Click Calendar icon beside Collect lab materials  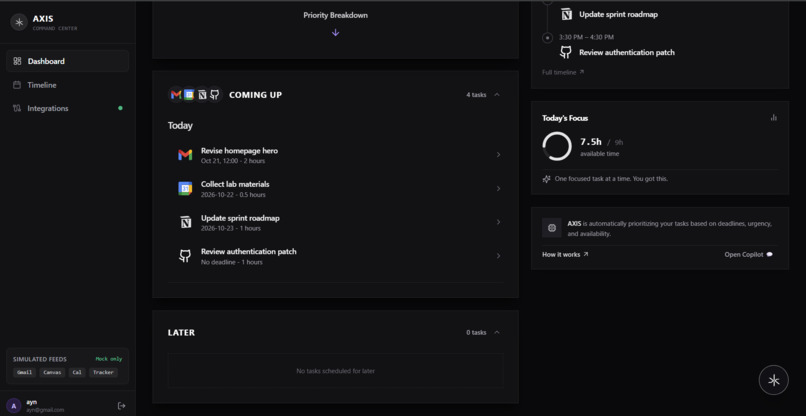[x=185, y=189]
